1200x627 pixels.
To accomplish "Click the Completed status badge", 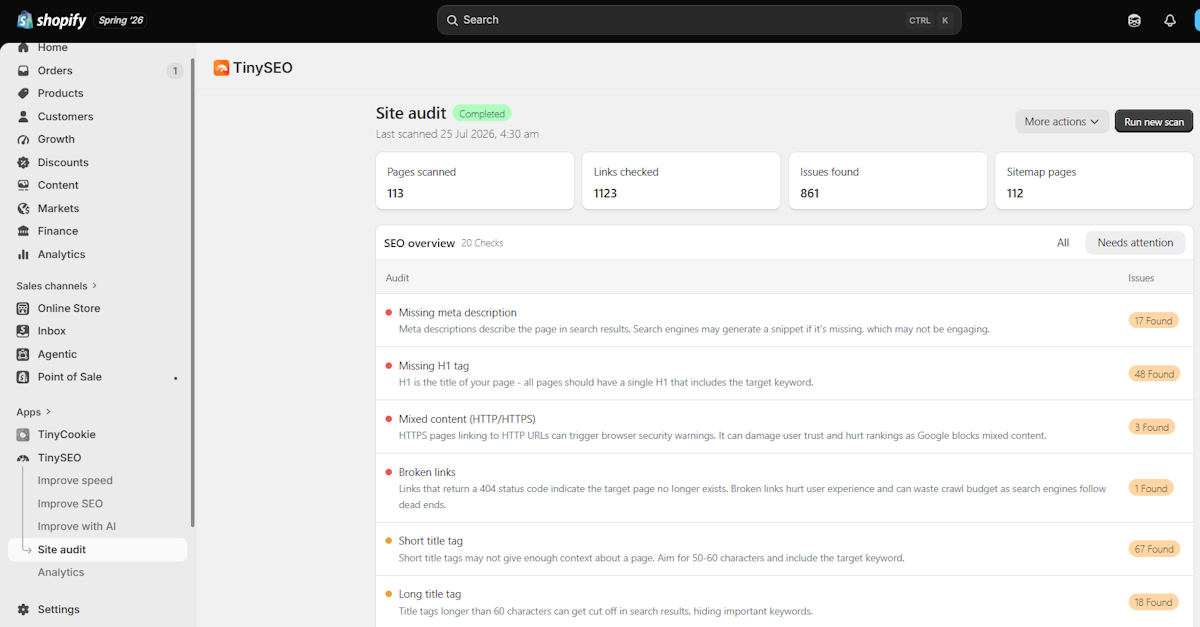I will pyautogui.click(x=482, y=114).
